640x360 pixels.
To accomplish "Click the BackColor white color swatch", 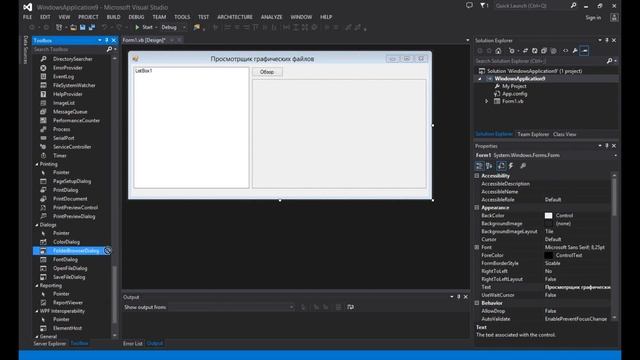I will click(549, 216).
